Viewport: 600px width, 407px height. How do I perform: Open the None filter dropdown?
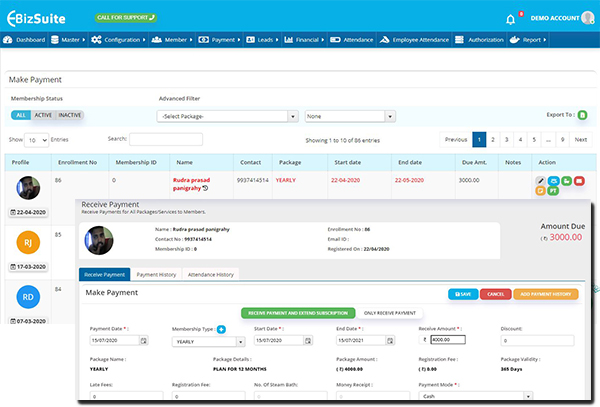(x=350, y=116)
